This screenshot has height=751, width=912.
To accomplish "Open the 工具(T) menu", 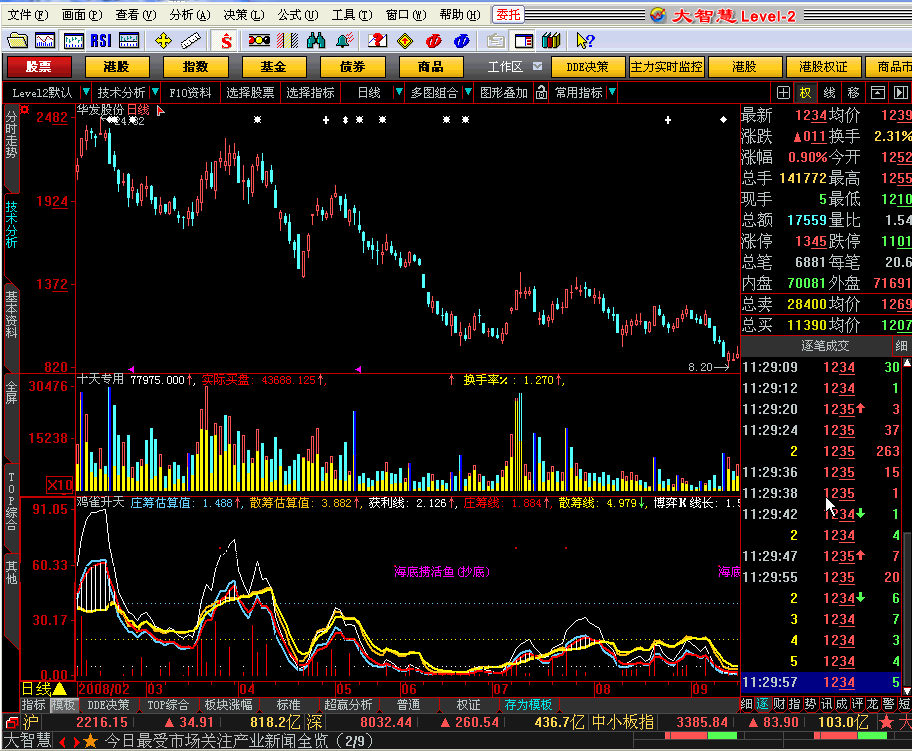I will 352,15.
